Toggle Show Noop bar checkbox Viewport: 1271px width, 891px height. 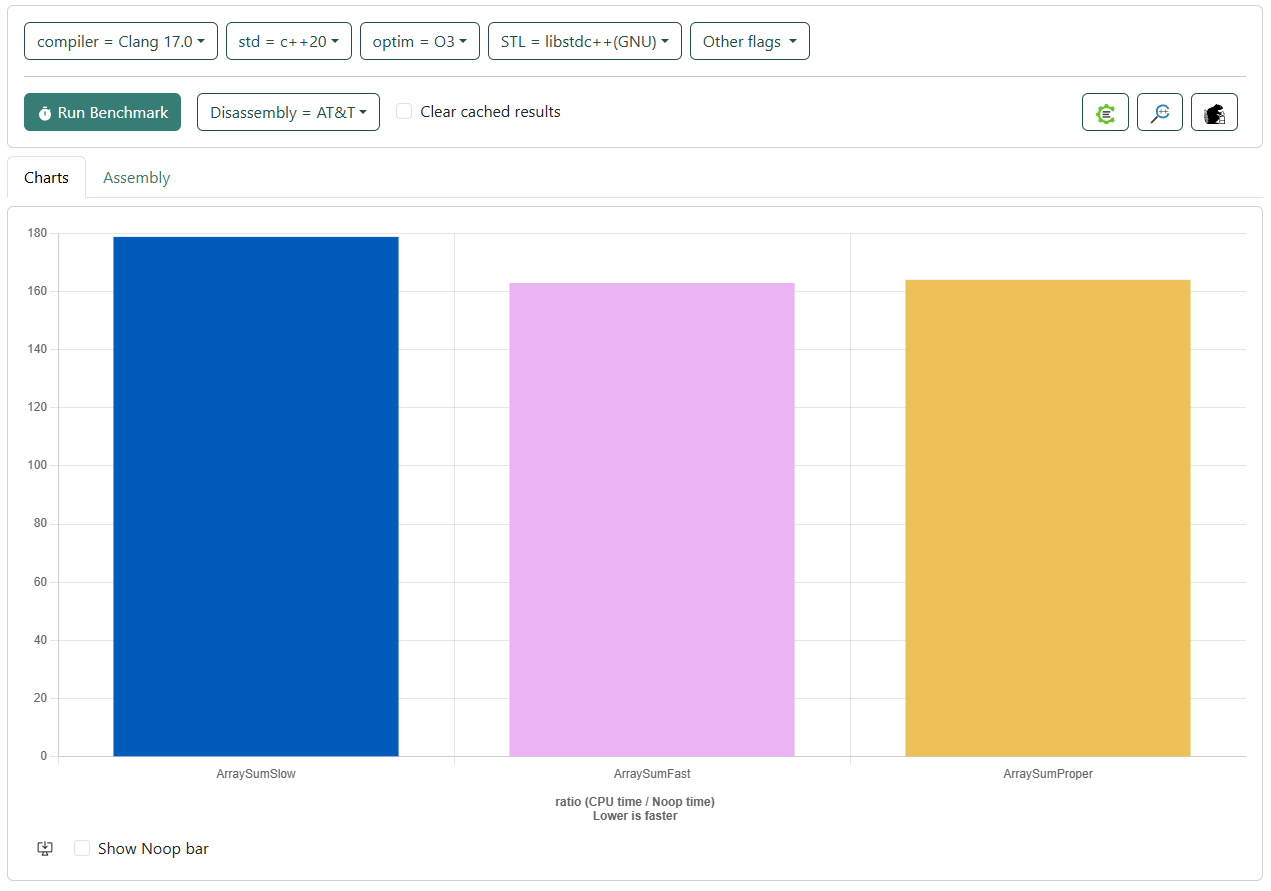point(82,848)
